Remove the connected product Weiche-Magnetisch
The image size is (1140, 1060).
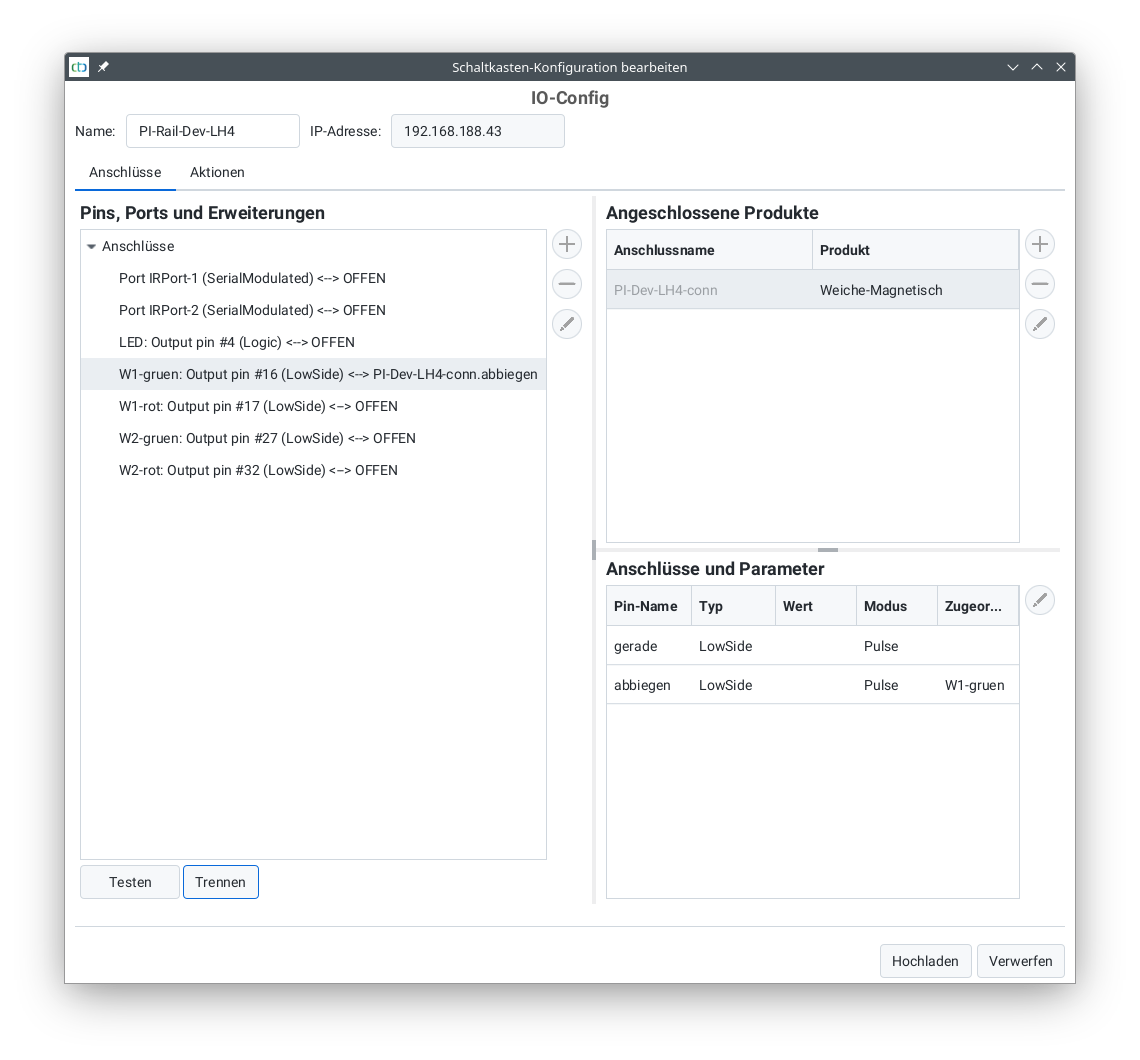coord(1040,284)
